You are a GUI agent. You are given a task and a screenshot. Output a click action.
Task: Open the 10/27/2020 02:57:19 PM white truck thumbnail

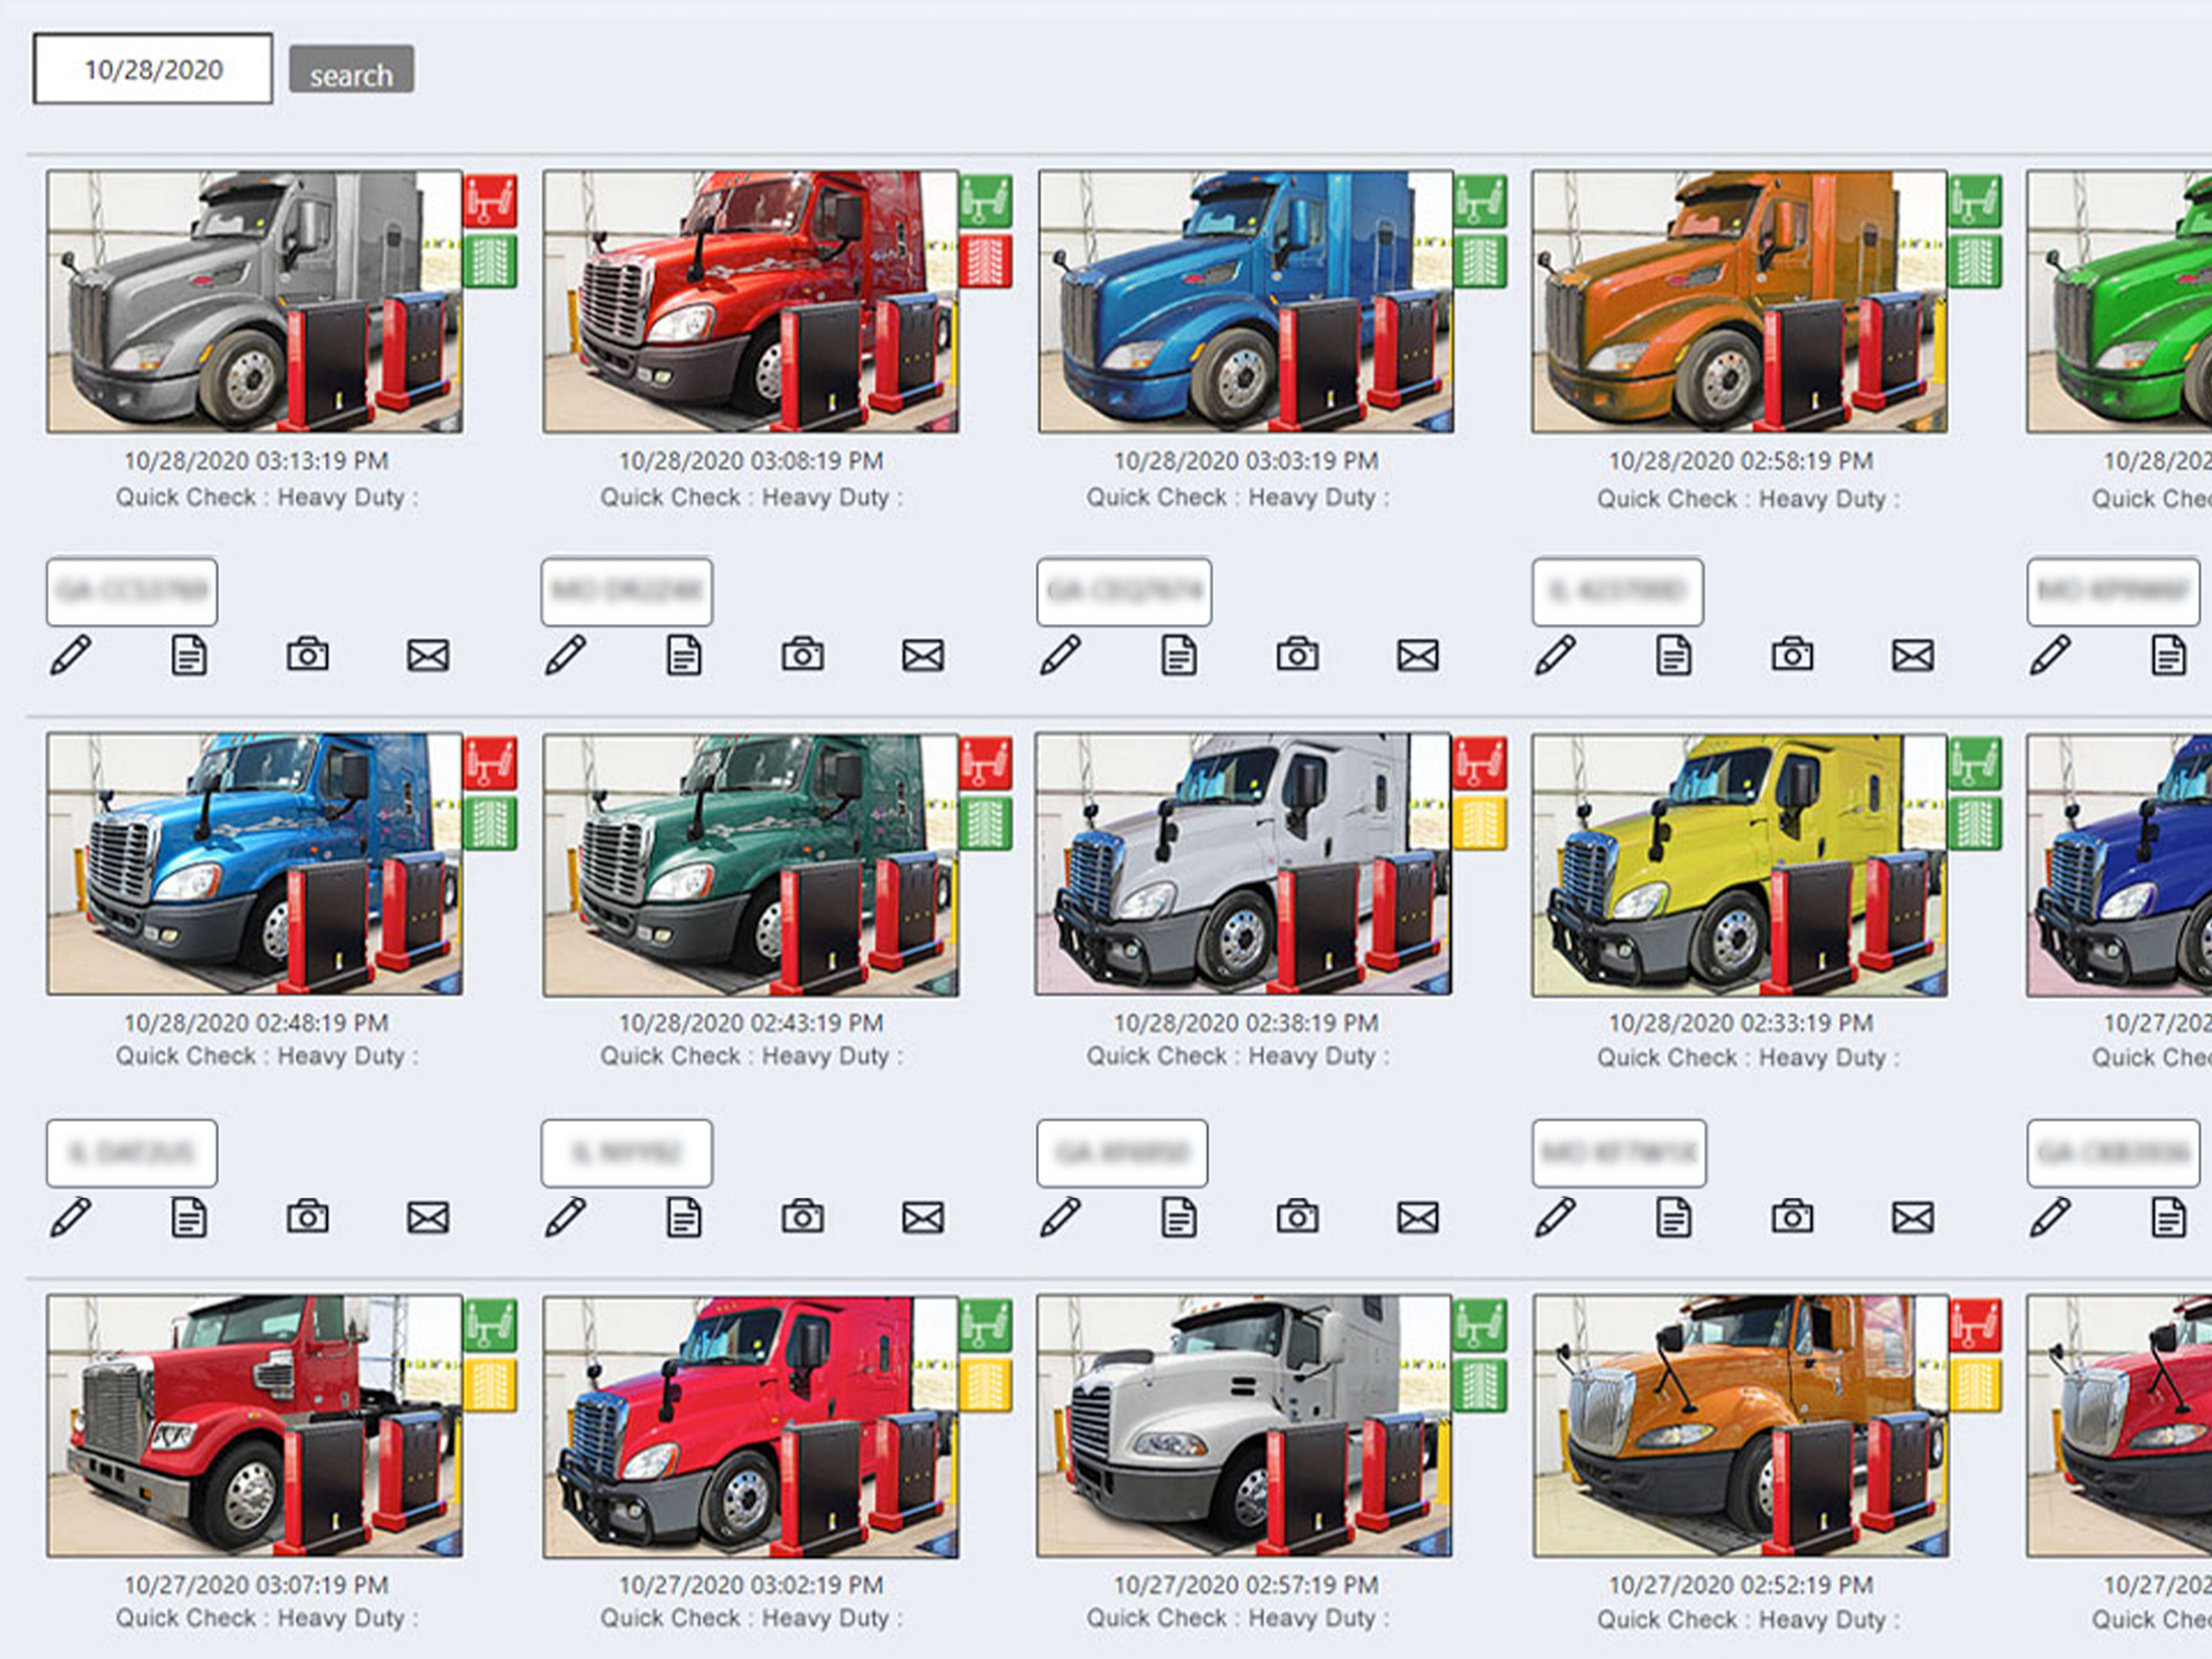[1244, 1426]
